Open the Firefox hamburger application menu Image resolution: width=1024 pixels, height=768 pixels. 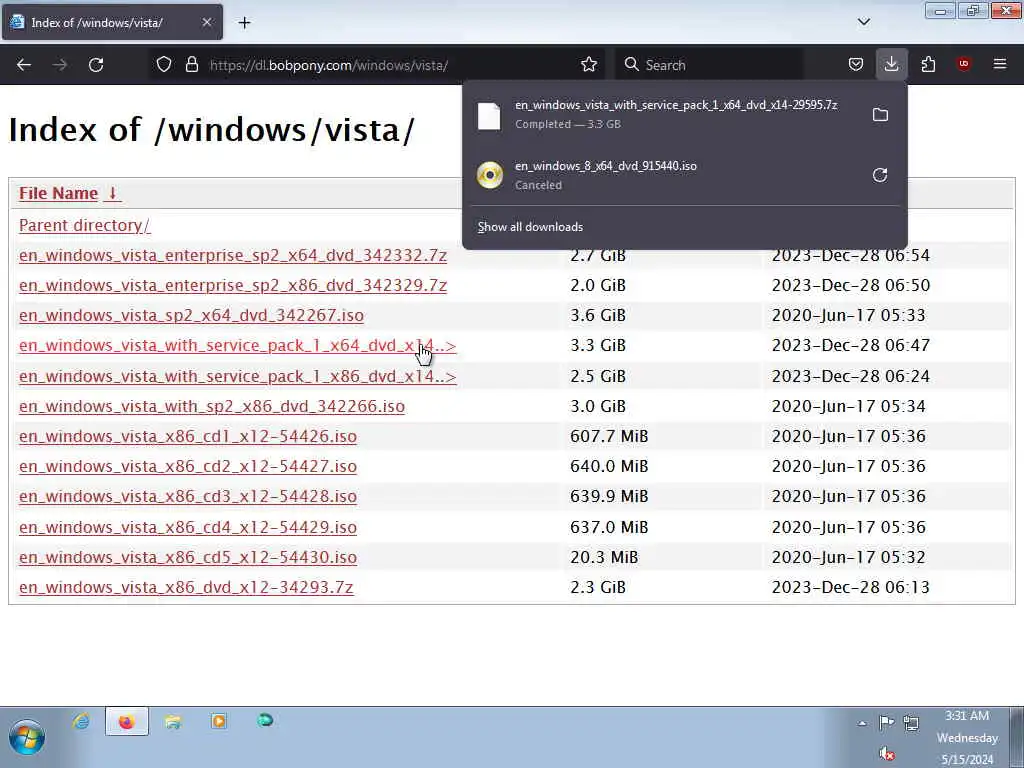tap(999, 64)
